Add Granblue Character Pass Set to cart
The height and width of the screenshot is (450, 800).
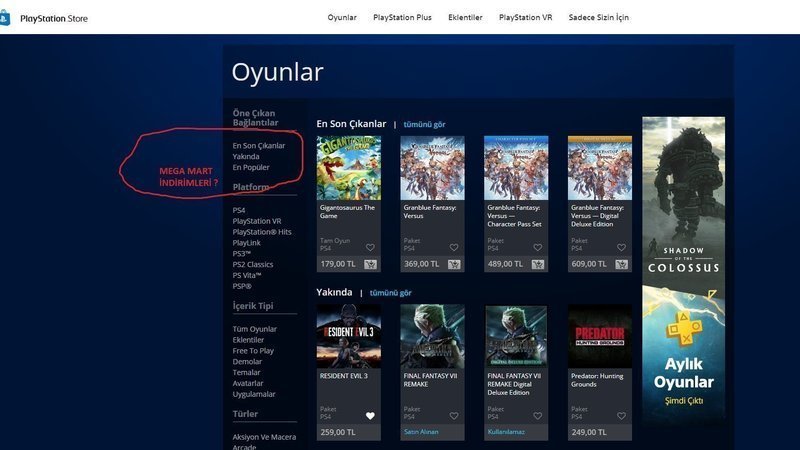click(x=537, y=264)
